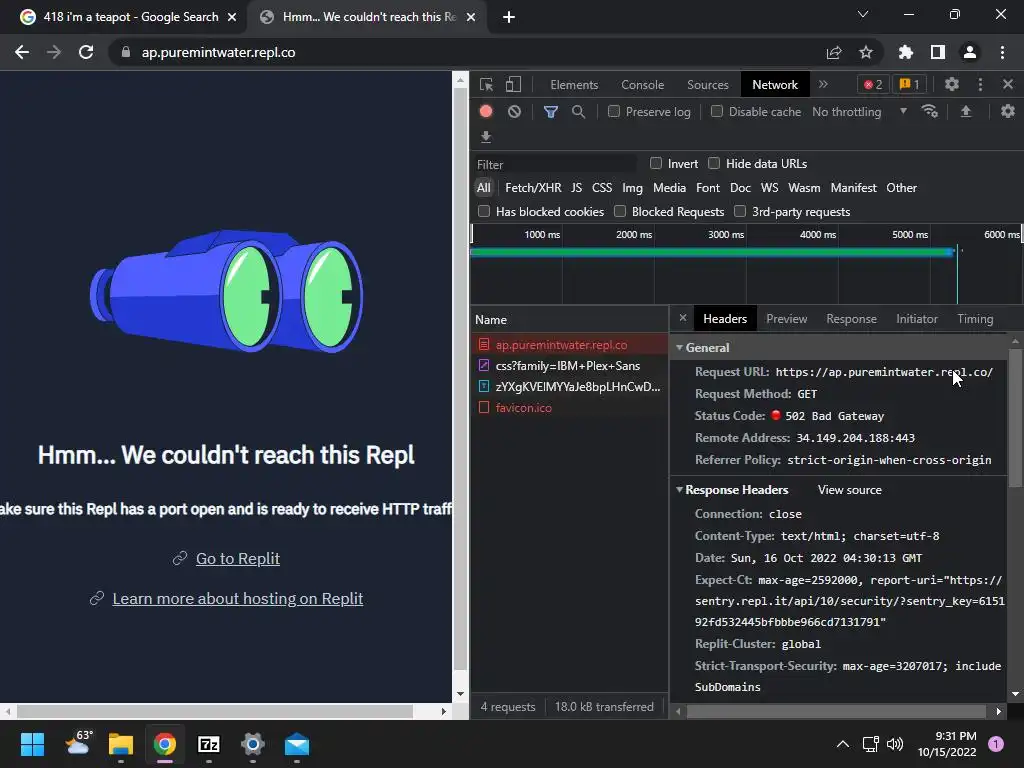The height and width of the screenshot is (768, 1024).
Task: Clear the network log
Action: [515, 112]
